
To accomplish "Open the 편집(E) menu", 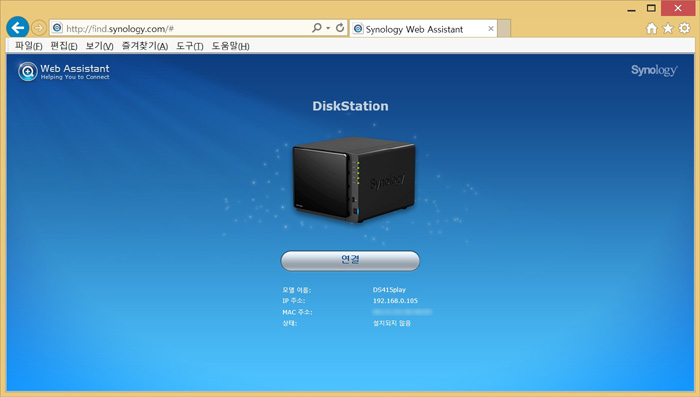I will (64, 46).
